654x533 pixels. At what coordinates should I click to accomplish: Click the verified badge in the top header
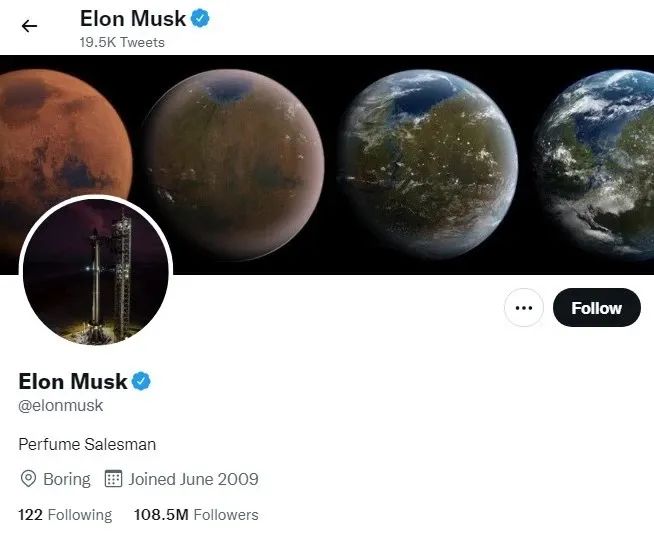200,19
